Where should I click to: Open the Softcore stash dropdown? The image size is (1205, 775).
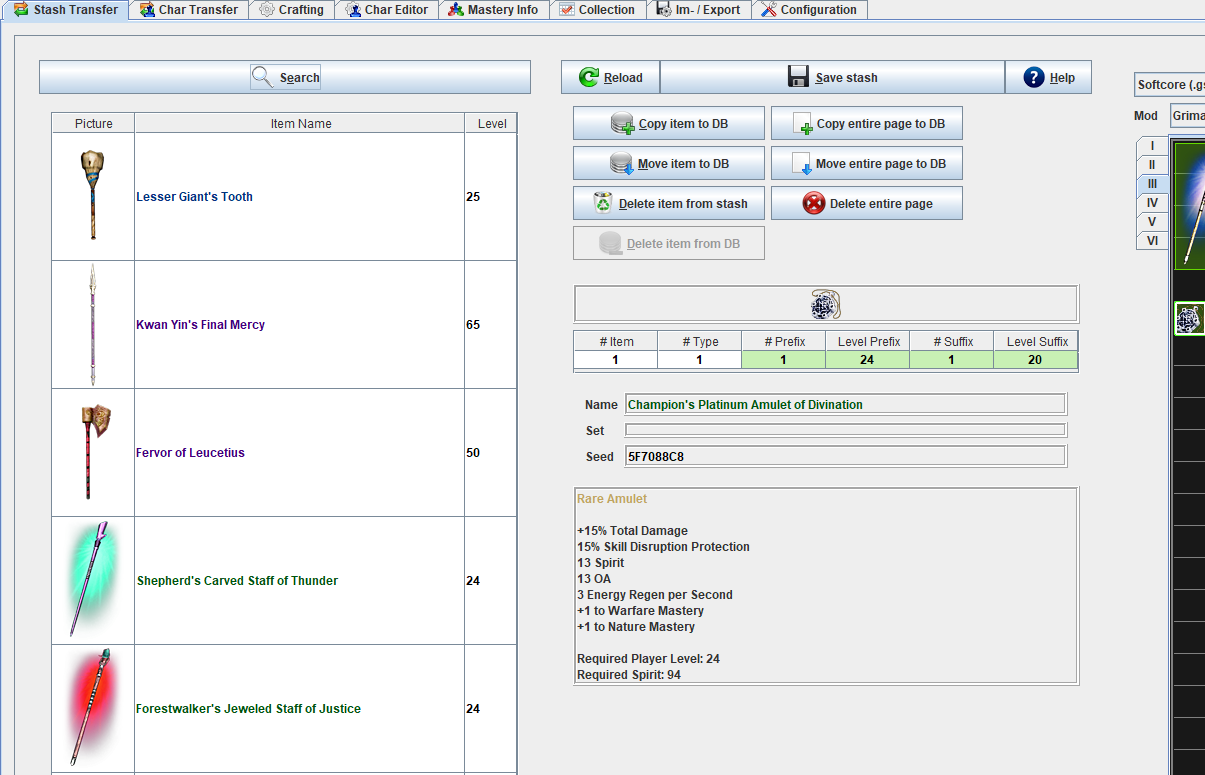click(x=1170, y=85)
